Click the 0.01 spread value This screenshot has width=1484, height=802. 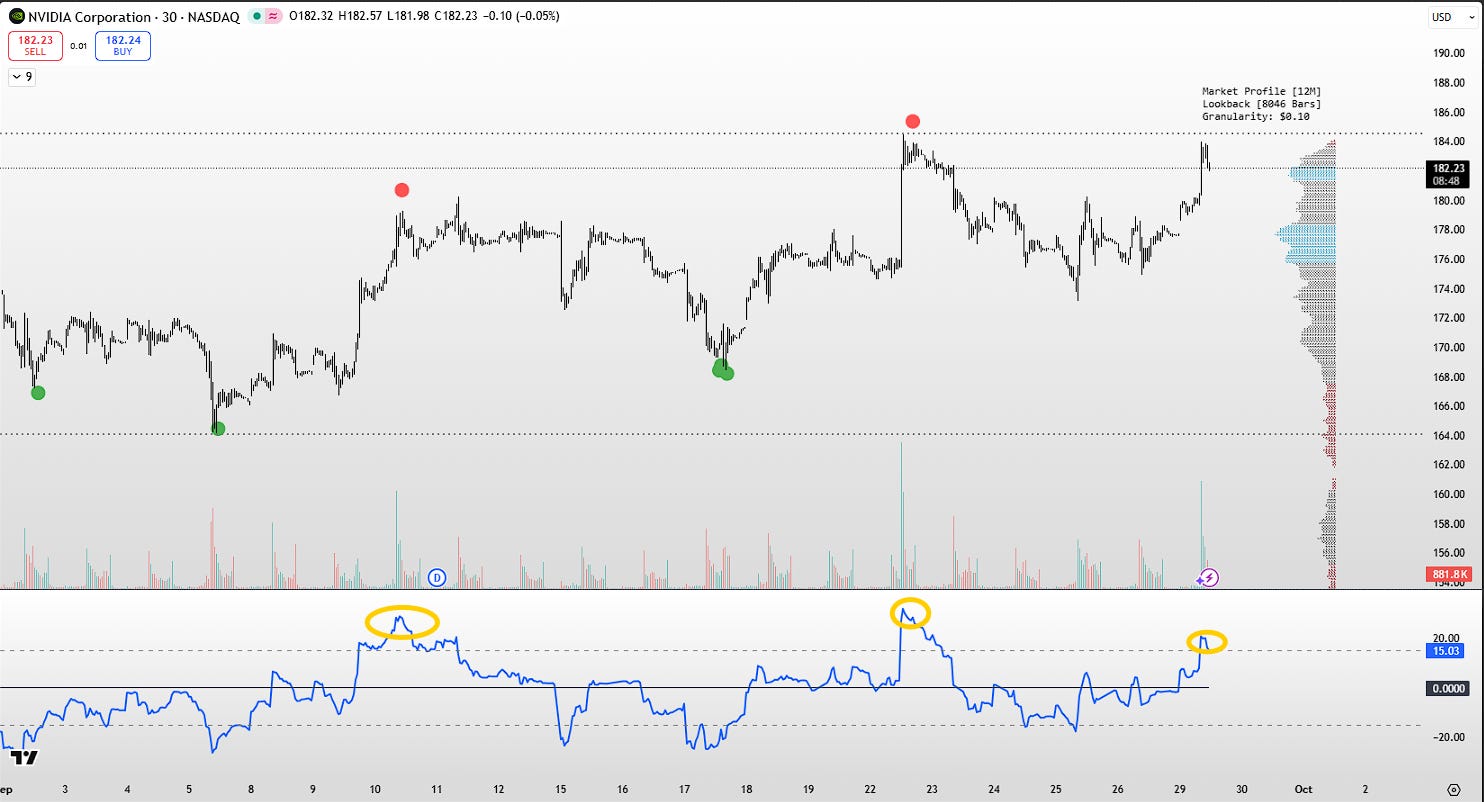point(79,46)
